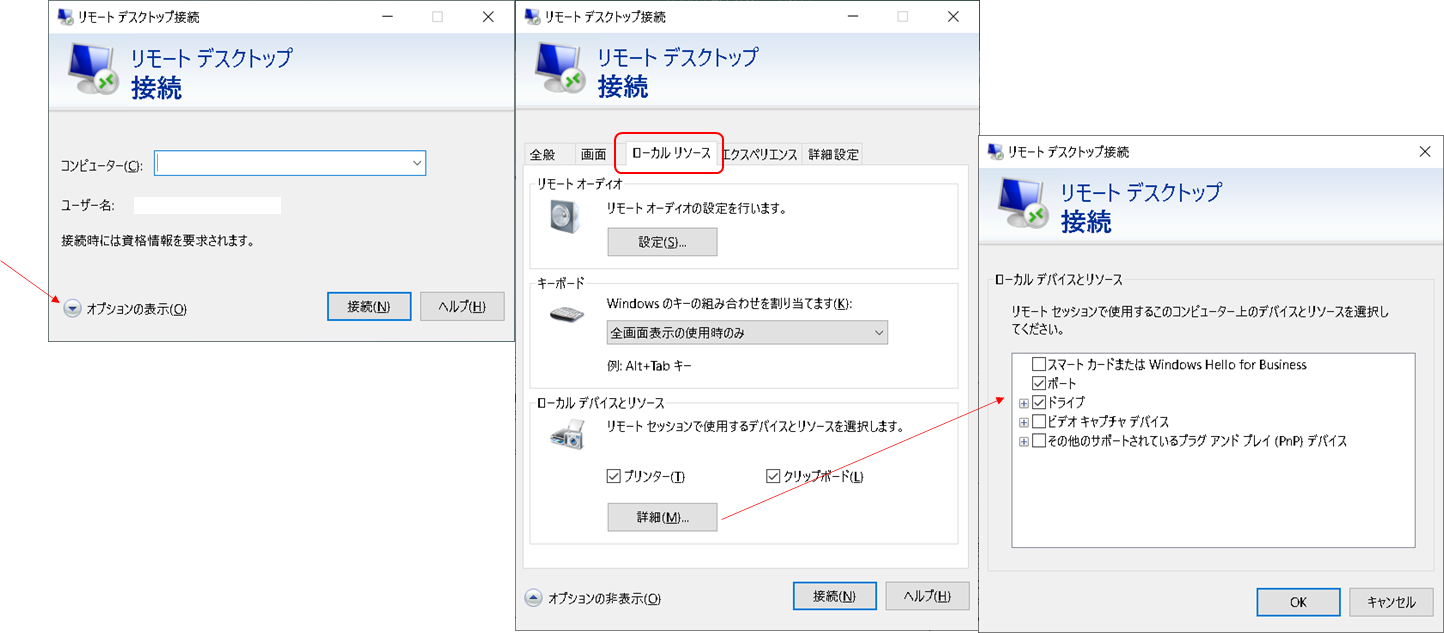Check the ビデオ キャプチャ デバイス checkbox
Image resolution: width=1444 pixels, height=633 pixels.
(1039, 421)
